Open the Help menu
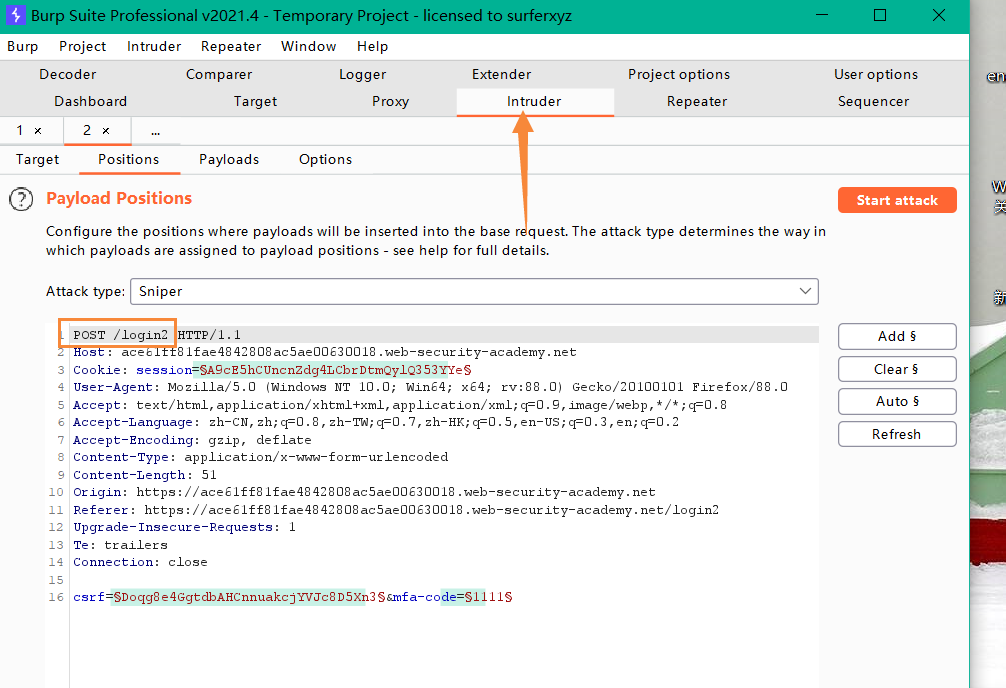Image resolution: width=1006 pixels, height=688 pixels. tap(372, 46)
